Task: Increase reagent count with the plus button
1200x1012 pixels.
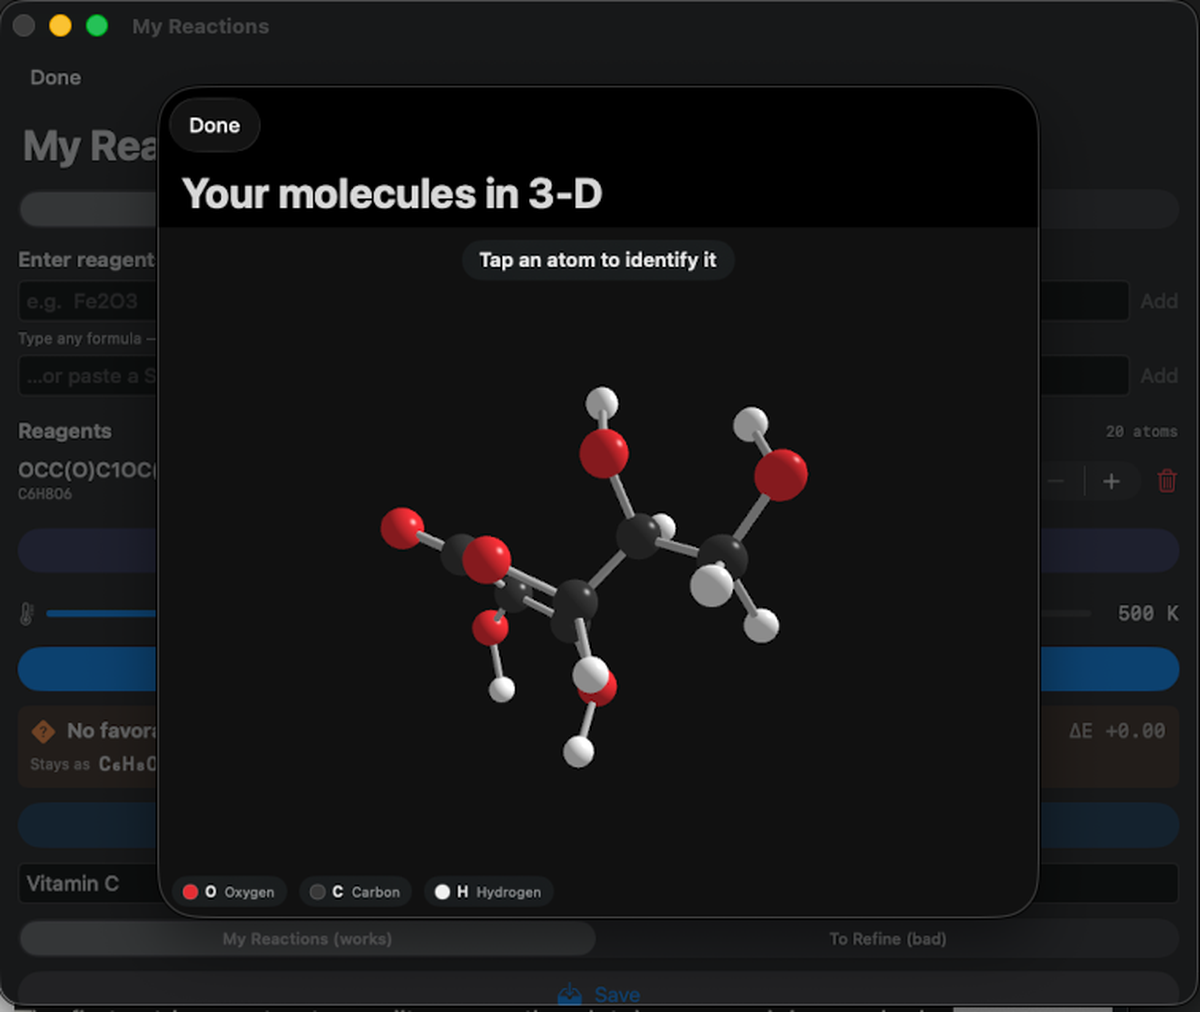Action: pyautogui.click(x=1111, y=481)
